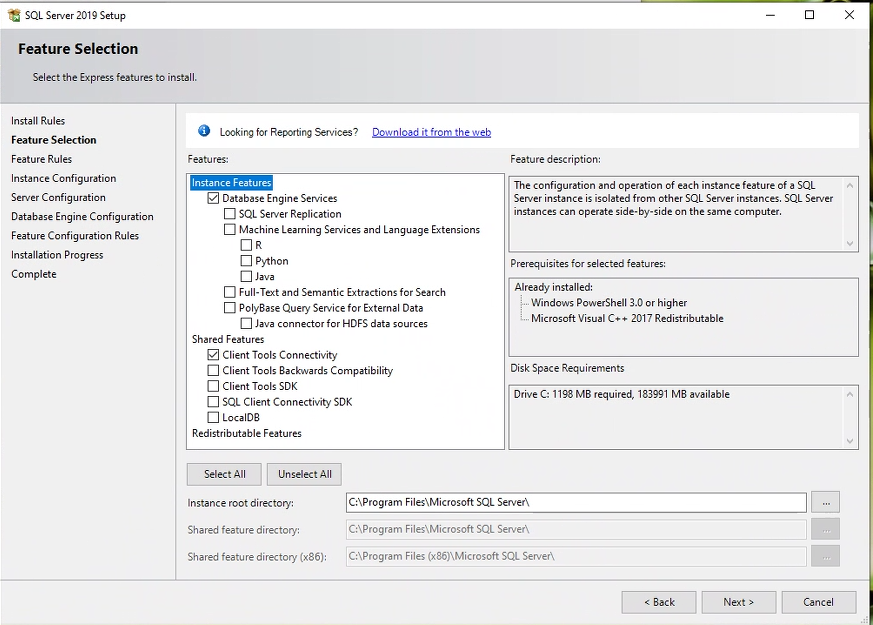Check Machine Learning Services and Language Extensions
This screenshot has width=873, height=625.
tap(229, 229)
